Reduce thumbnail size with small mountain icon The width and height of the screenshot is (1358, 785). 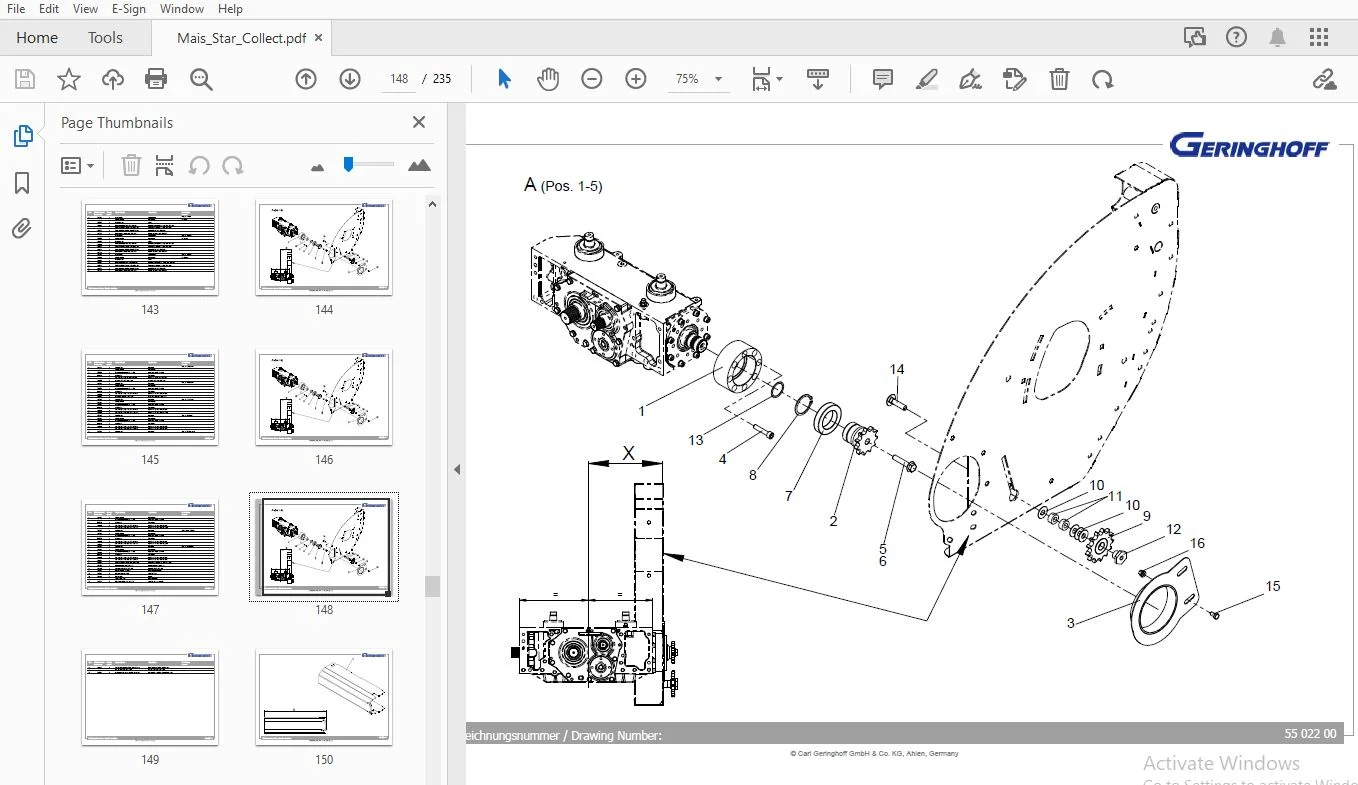pos(318,167)
